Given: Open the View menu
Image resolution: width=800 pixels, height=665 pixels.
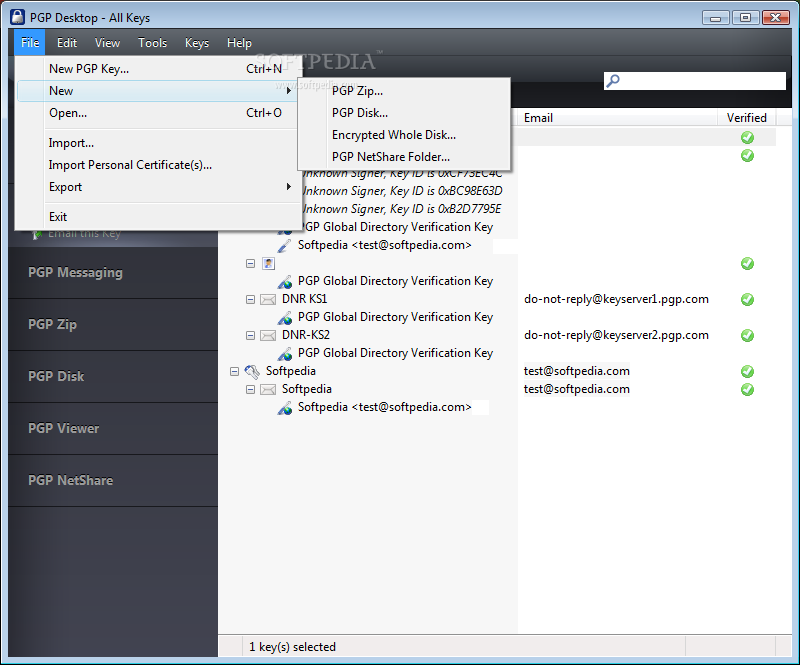Looking at the screenshot, I should [x=107, y=43].
